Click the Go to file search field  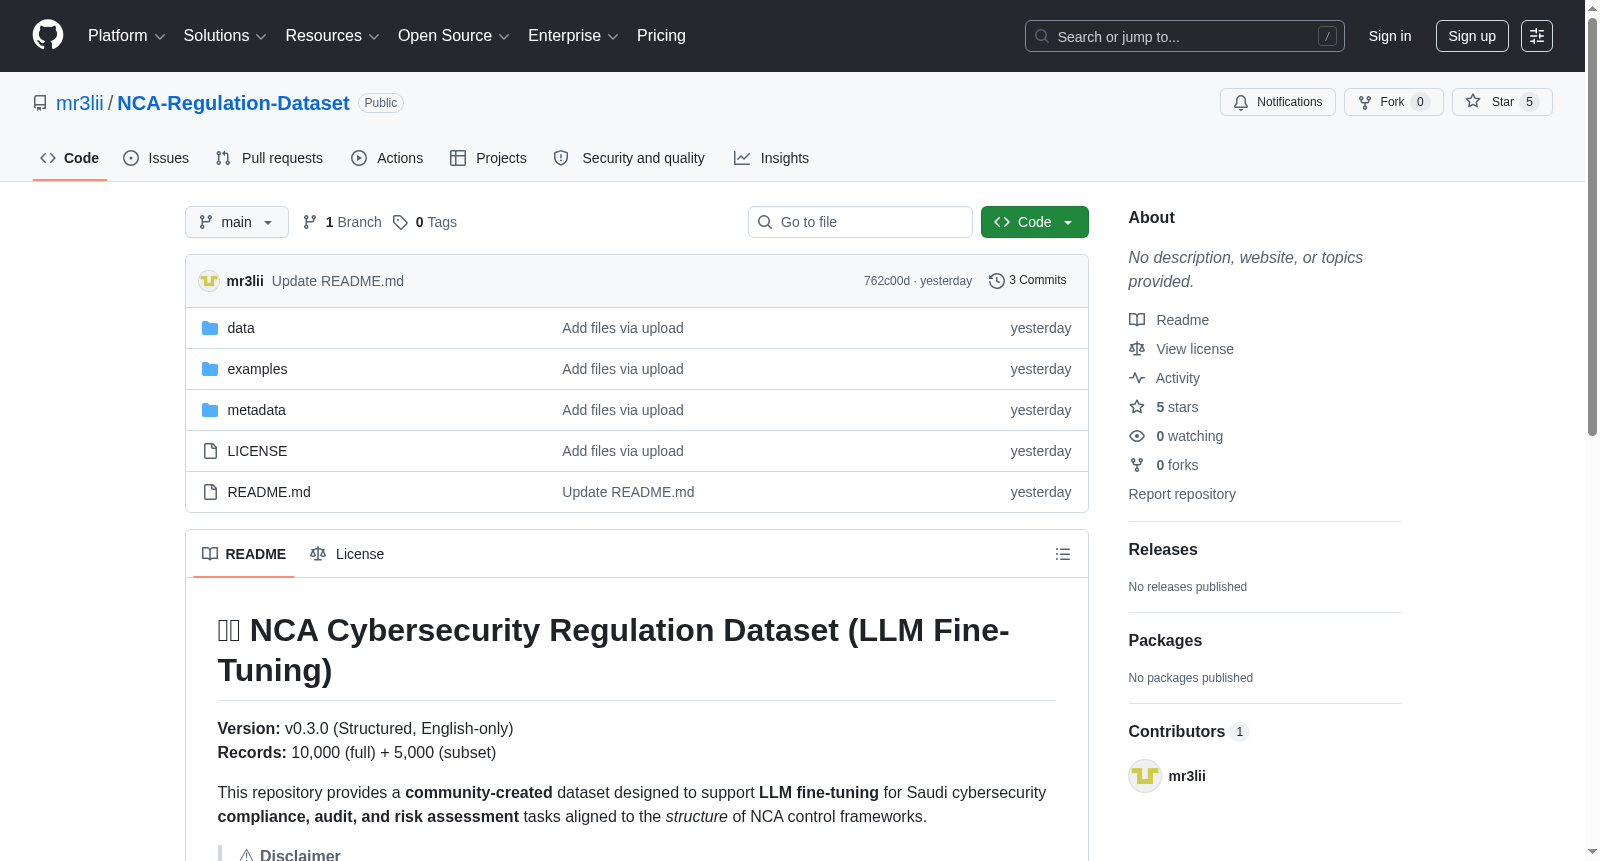[860, 222]
